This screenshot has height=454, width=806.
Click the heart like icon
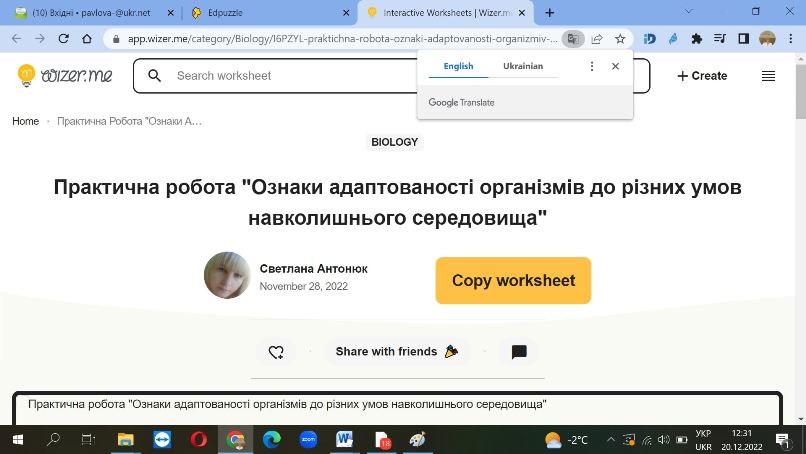(x=276, y=352)
